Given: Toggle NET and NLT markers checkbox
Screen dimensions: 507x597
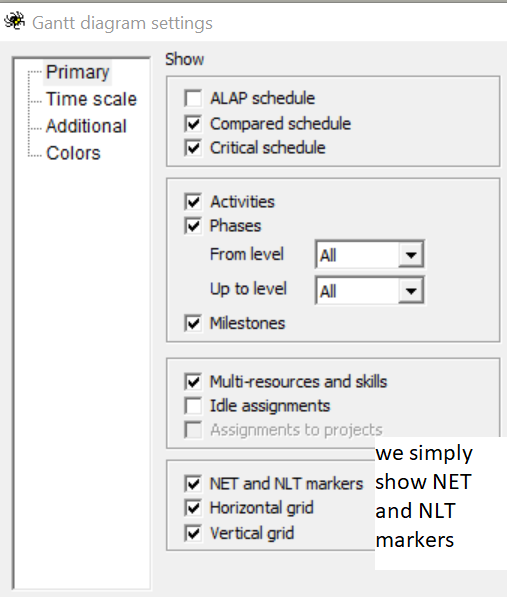Looking at the screenshot, I should (x=193, y=484).
